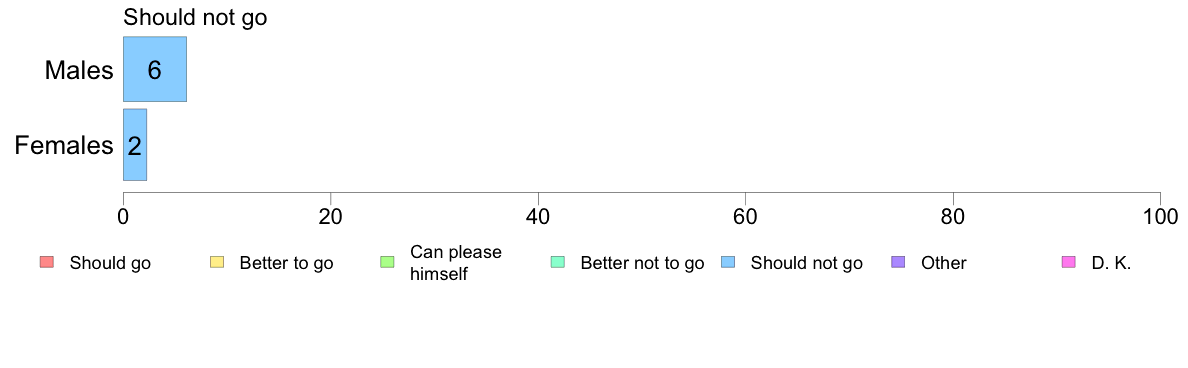Click the 40 tick on the x-axis

tap(538, 217)
